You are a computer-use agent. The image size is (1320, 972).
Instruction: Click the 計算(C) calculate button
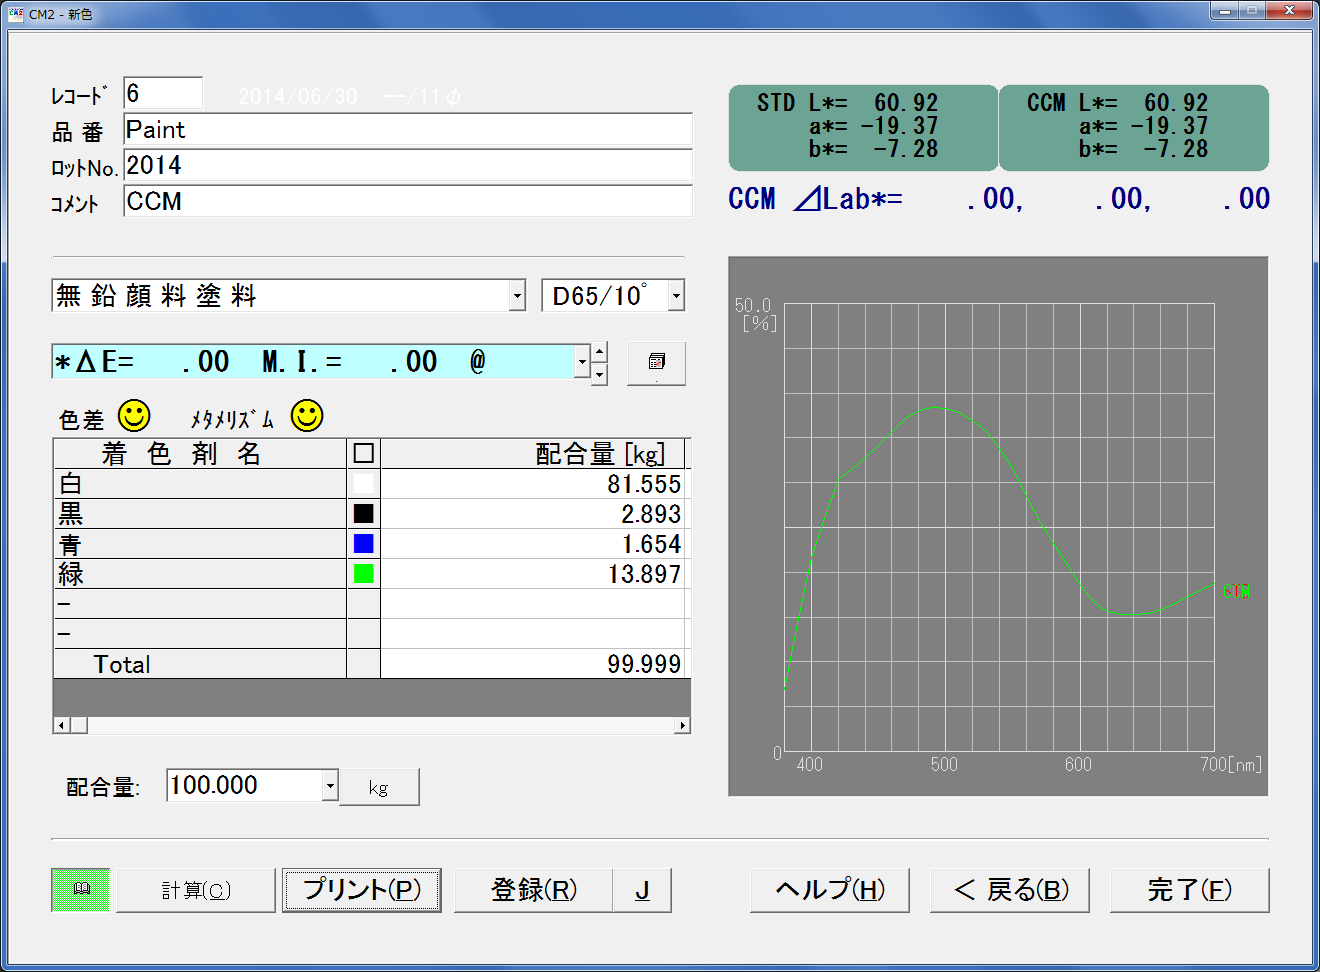coord(196,890)
